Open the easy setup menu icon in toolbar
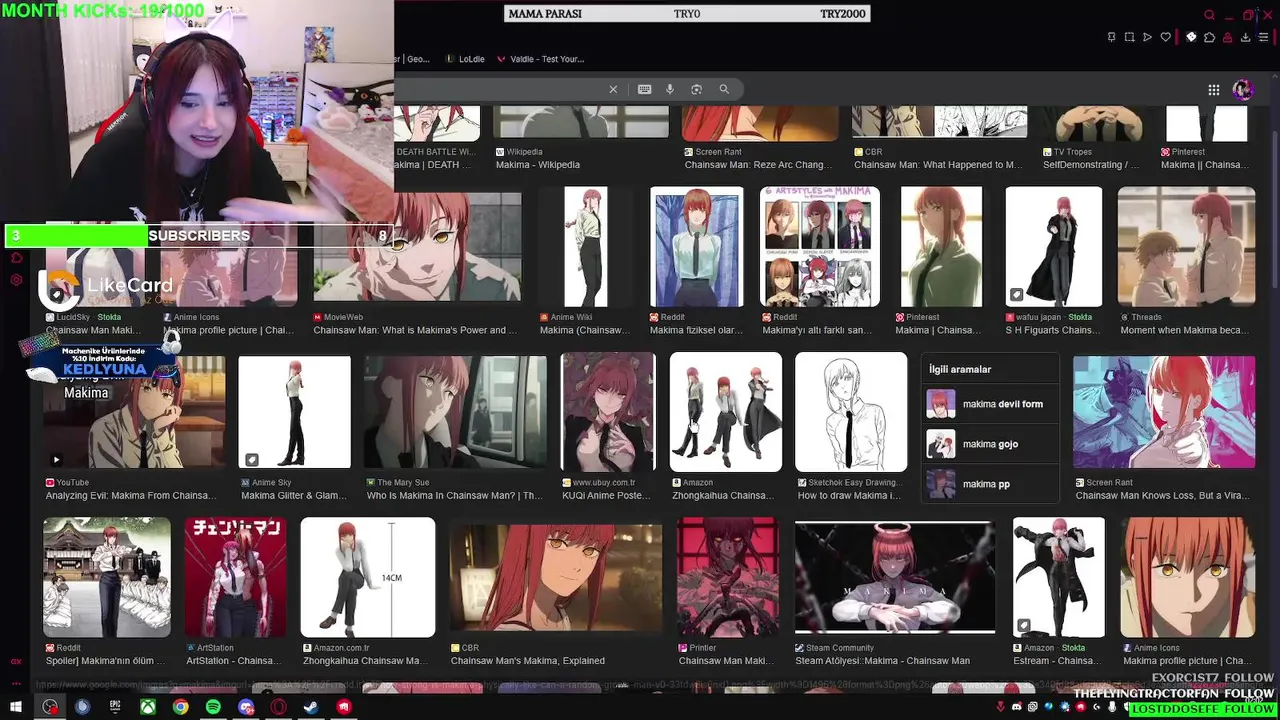The image size is (1280, 720). click(x=1263, y=37)
